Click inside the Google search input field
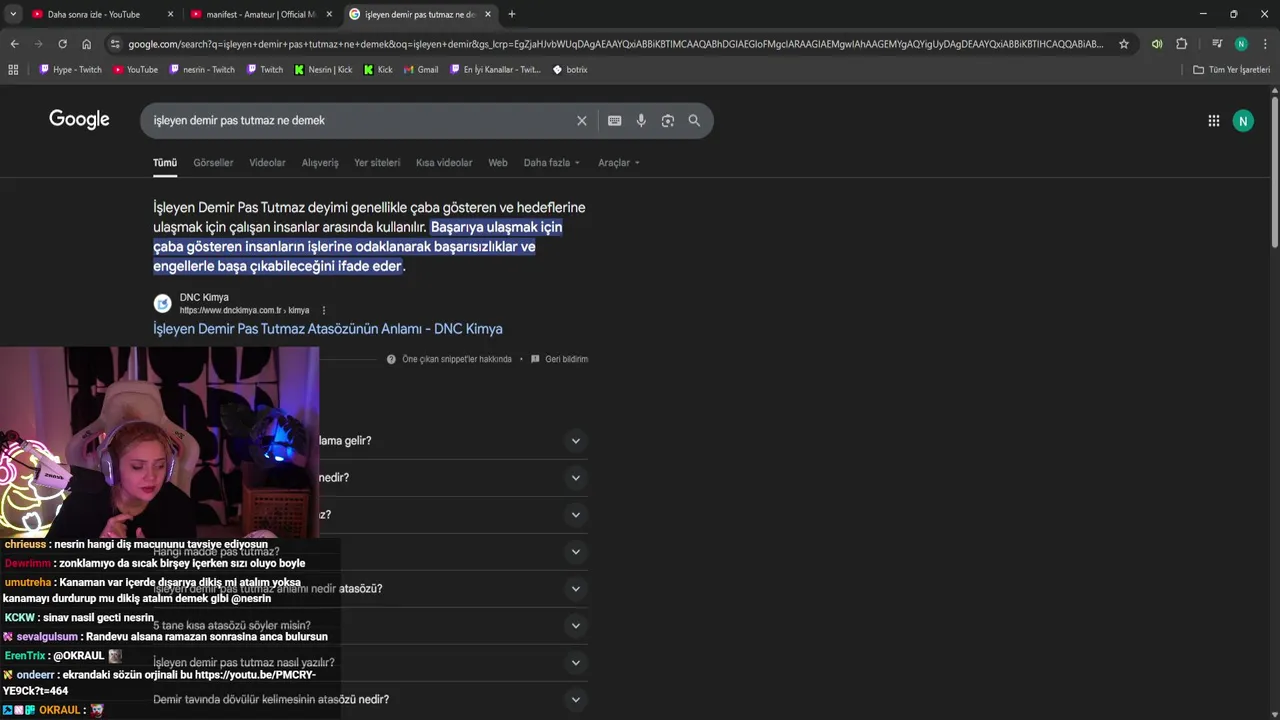This screenshot has height=720, width=1280. 360,121
